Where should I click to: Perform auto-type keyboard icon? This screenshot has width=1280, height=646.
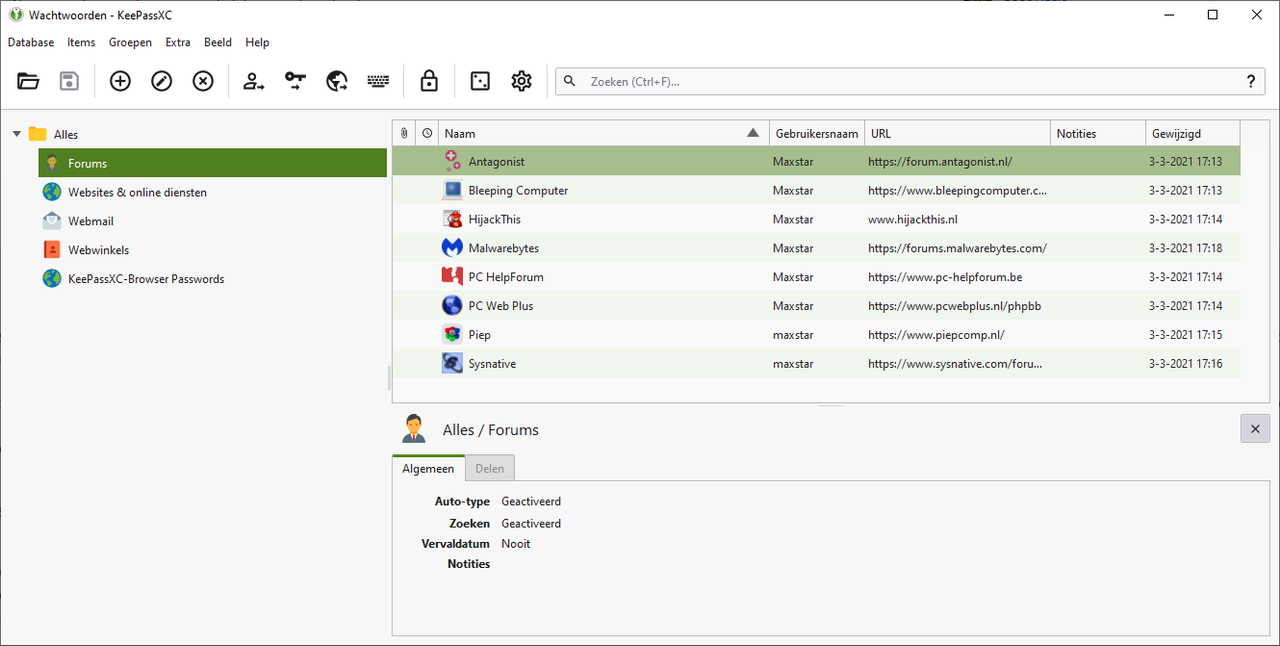(x=378, y=81)
